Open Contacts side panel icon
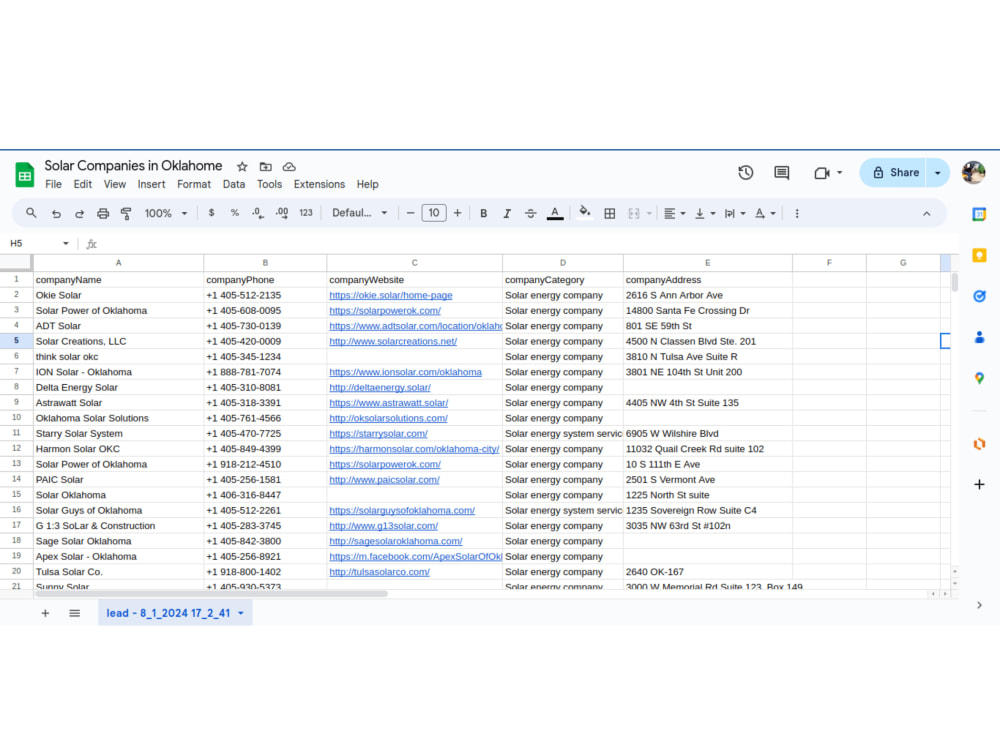1000x750 pixels. coord(979,337)
